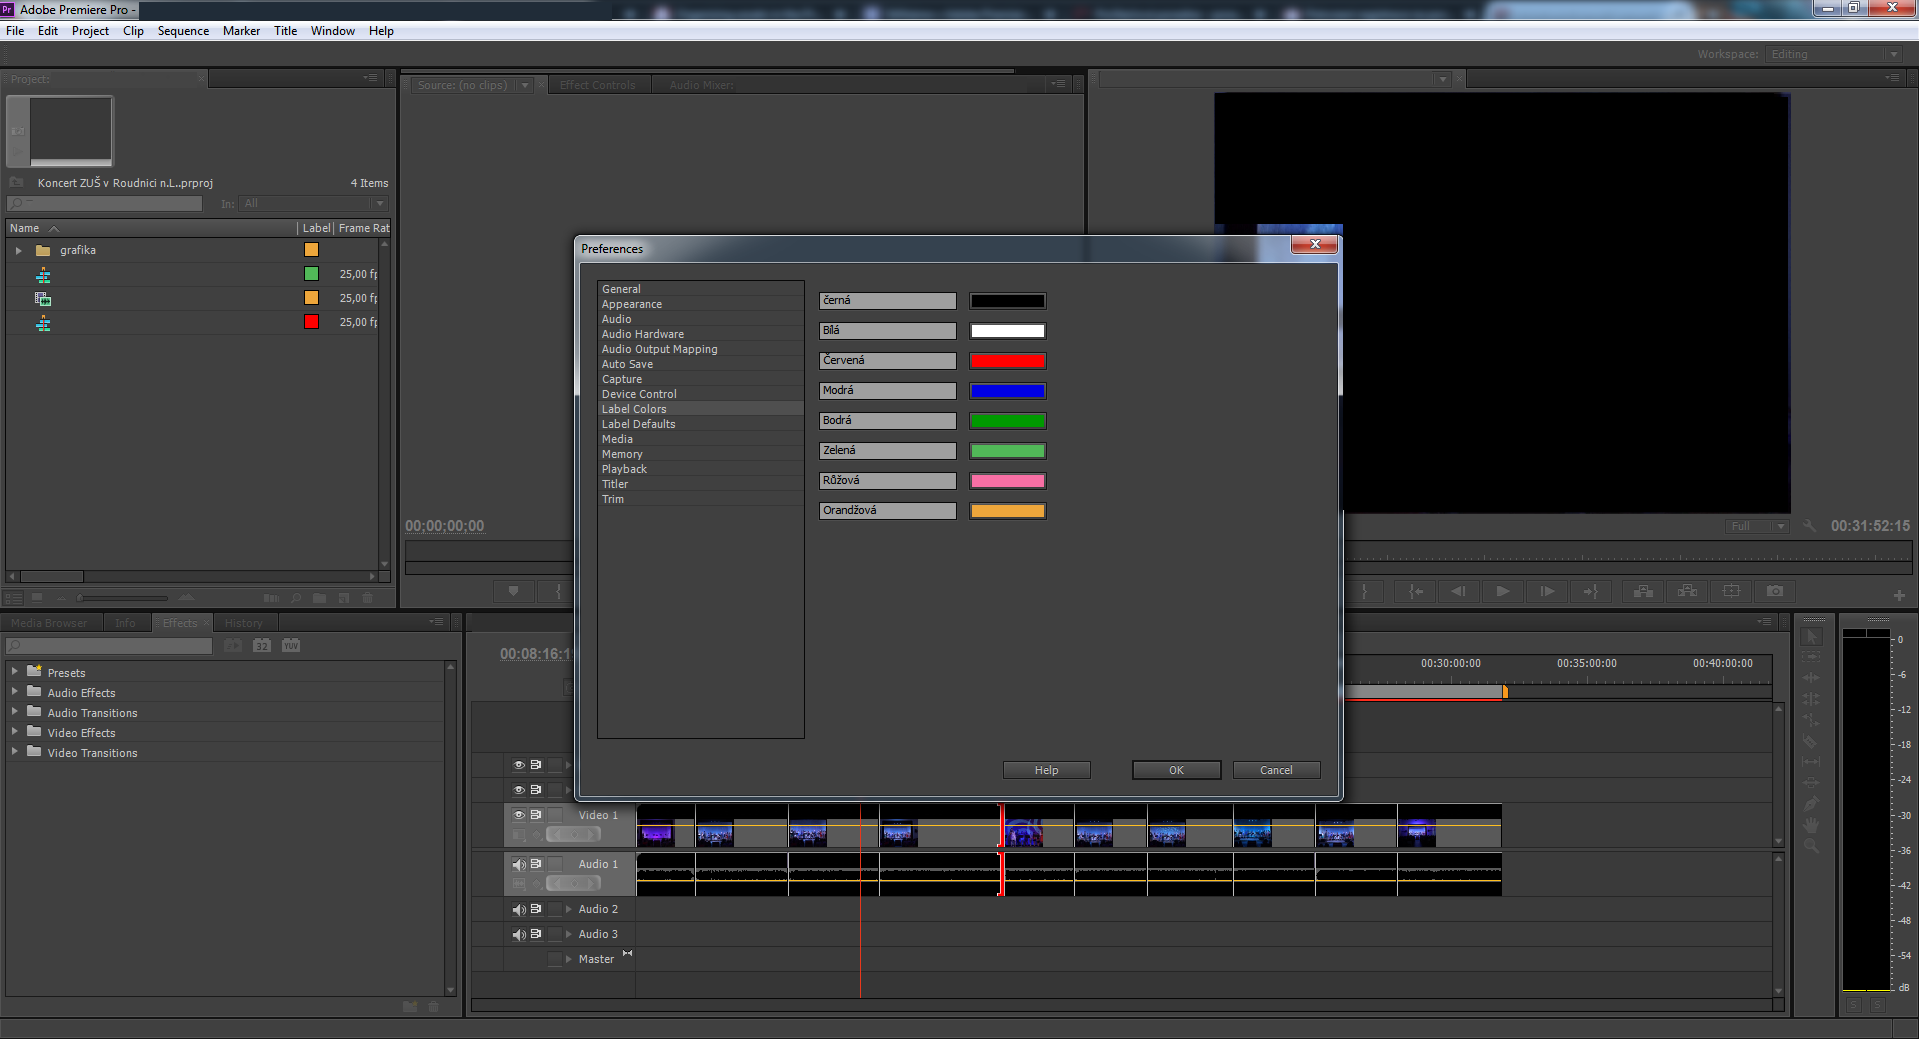This screenshot has height=1039, width=1919.
Task: Mute the Audio 1 track speaker
Action: point(519,864)
